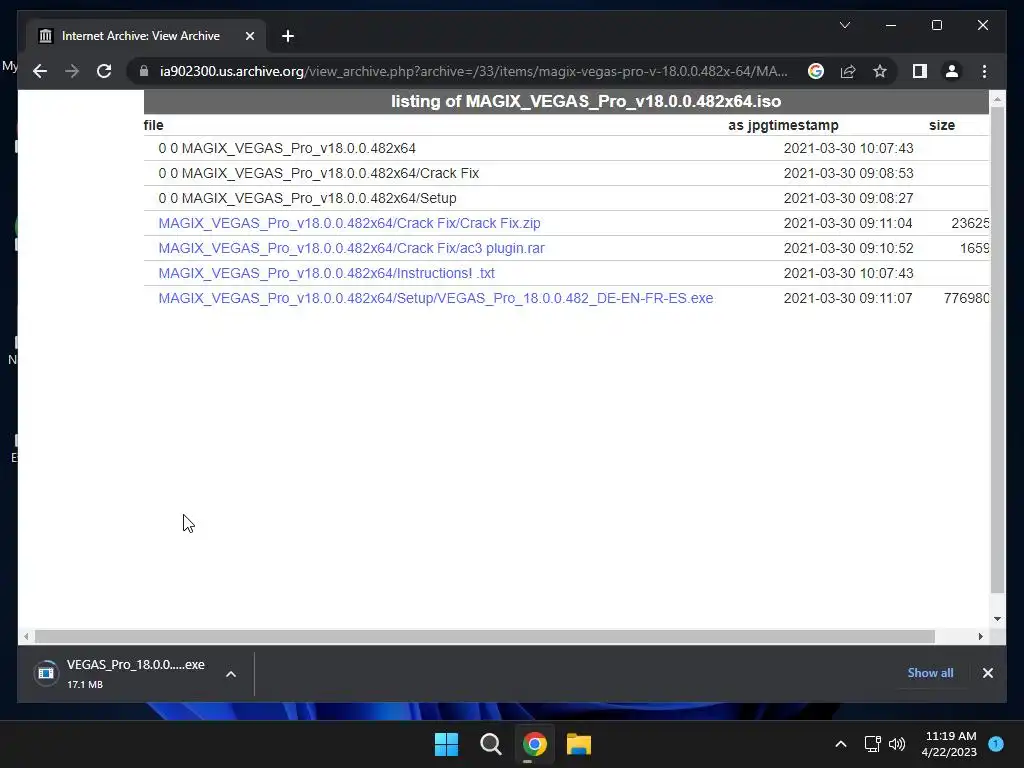View site information lock icon
This screenshot has height=768, width=1024.
coord(144,71)
